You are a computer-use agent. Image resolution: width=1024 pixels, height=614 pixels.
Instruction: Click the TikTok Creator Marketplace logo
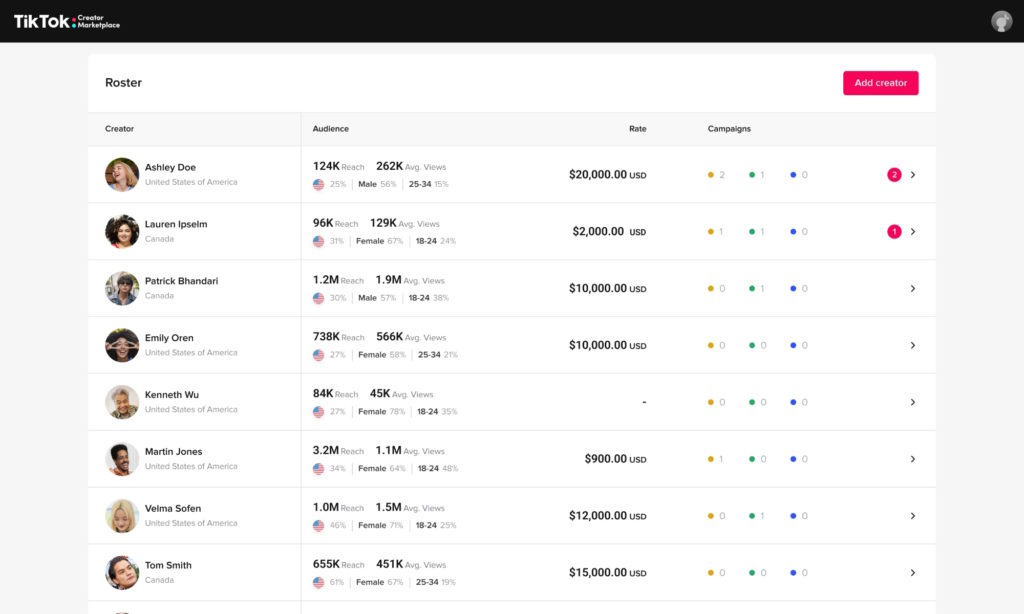click(64, 20)
